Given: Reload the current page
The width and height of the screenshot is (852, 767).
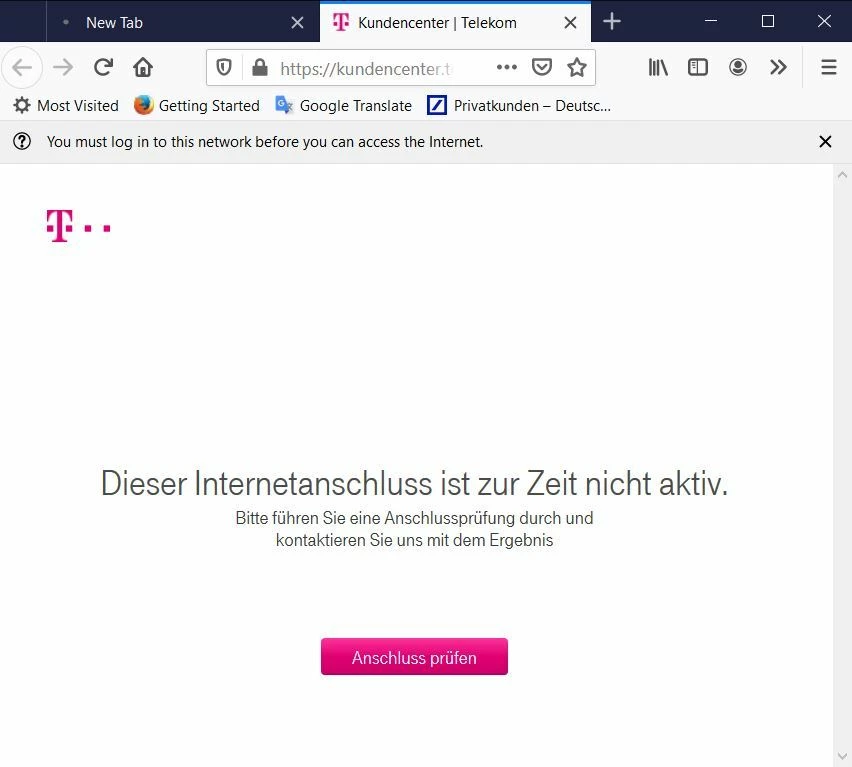Looking at the screenshot, I should click(103, 67).
